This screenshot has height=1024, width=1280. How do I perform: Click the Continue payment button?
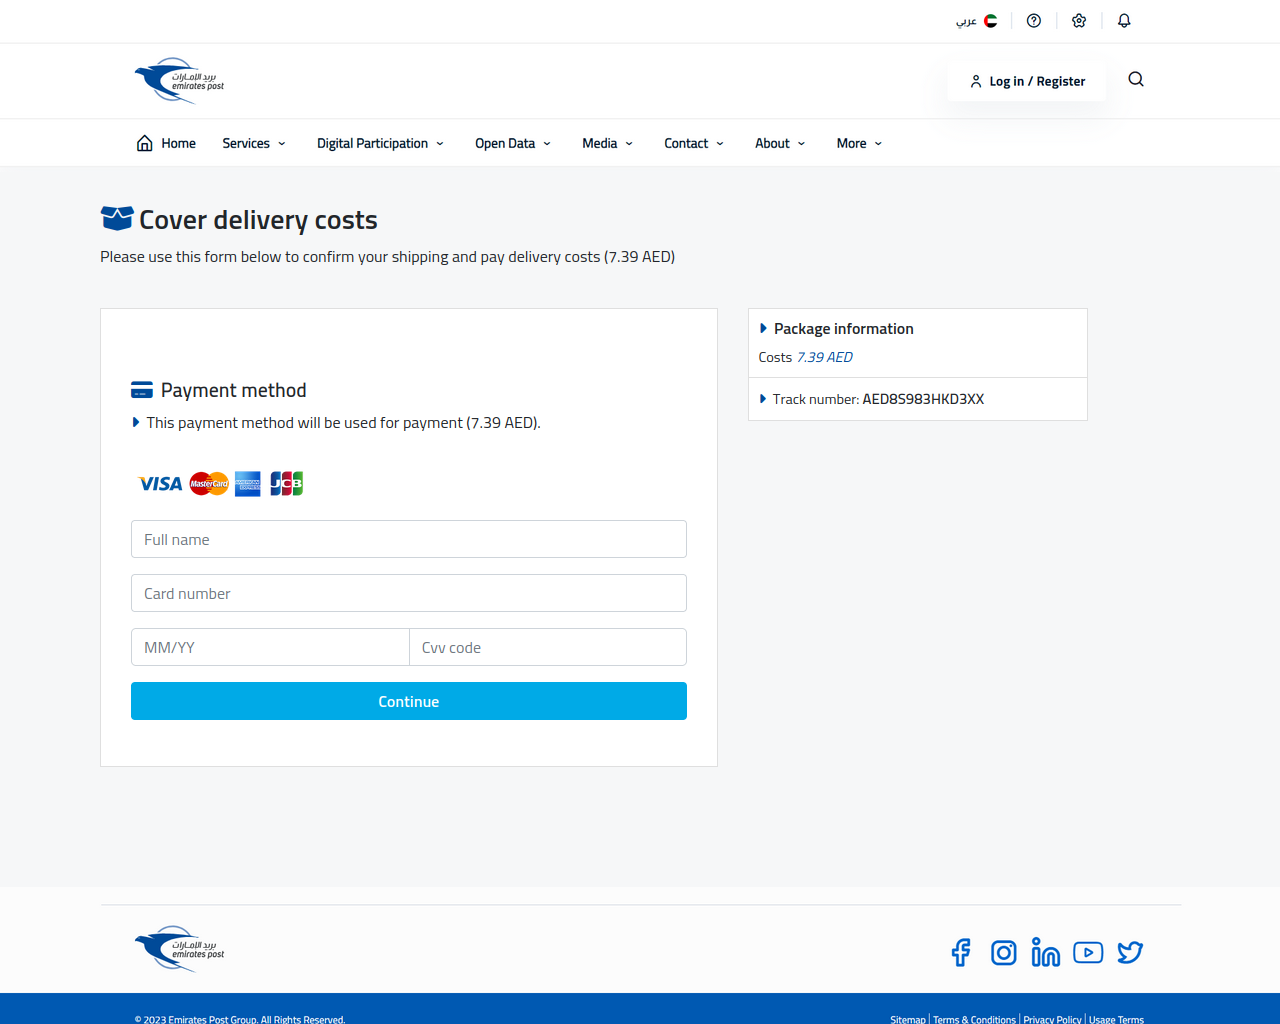point(409,701)
